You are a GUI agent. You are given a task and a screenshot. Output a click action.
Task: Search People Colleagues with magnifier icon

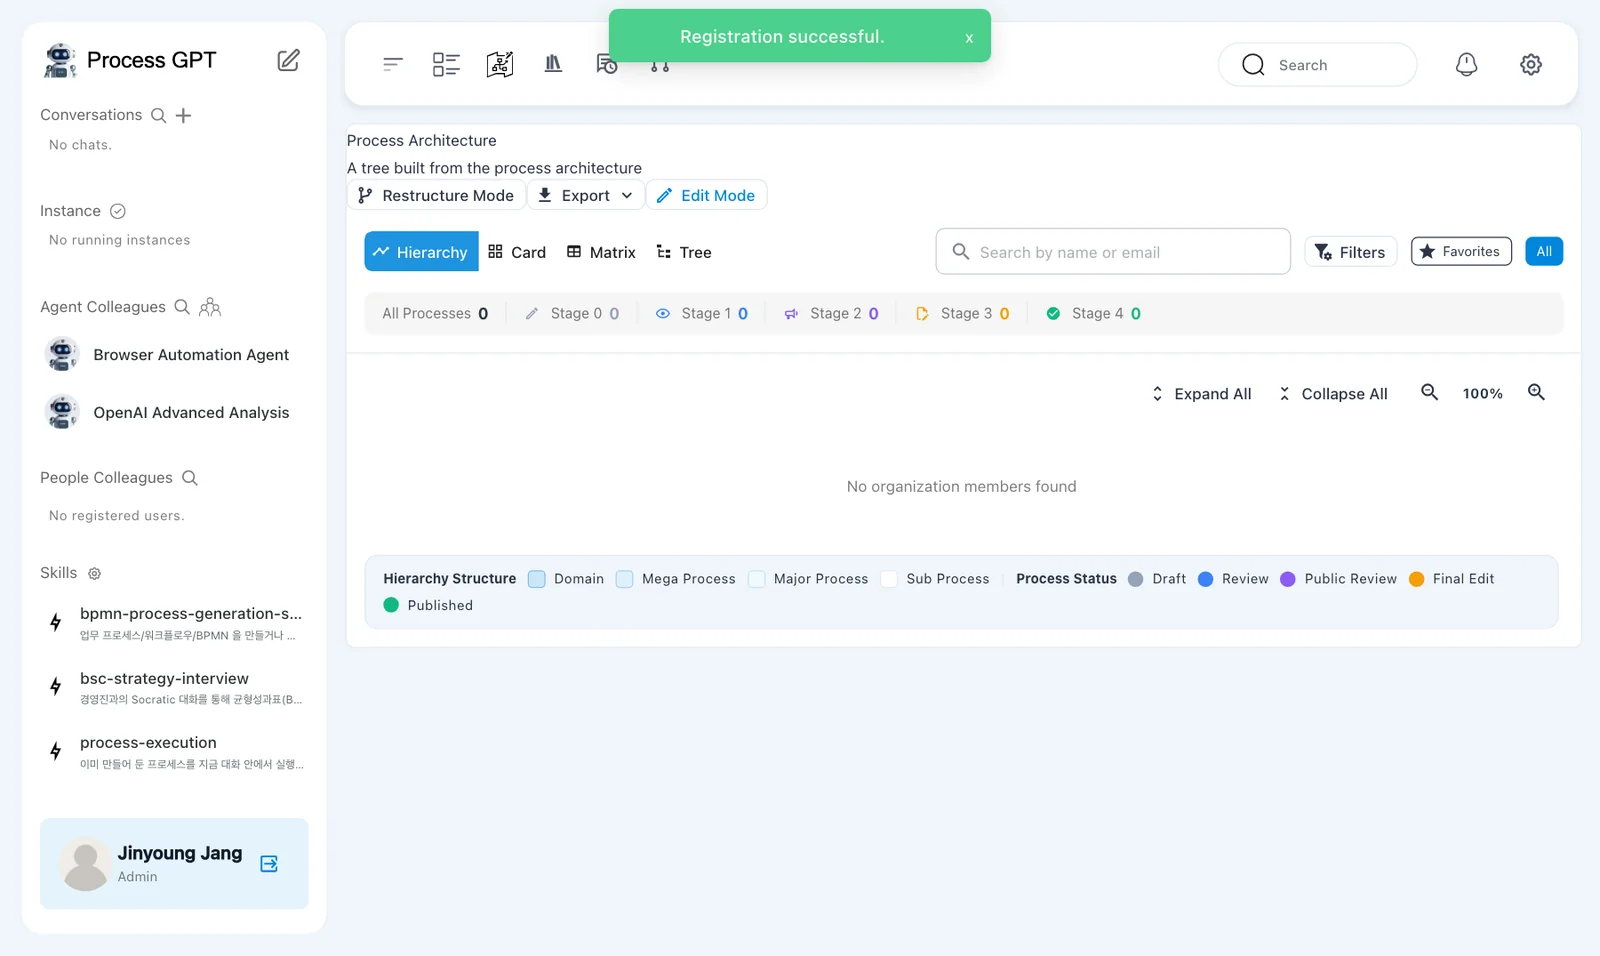click(x=190, y=478)
